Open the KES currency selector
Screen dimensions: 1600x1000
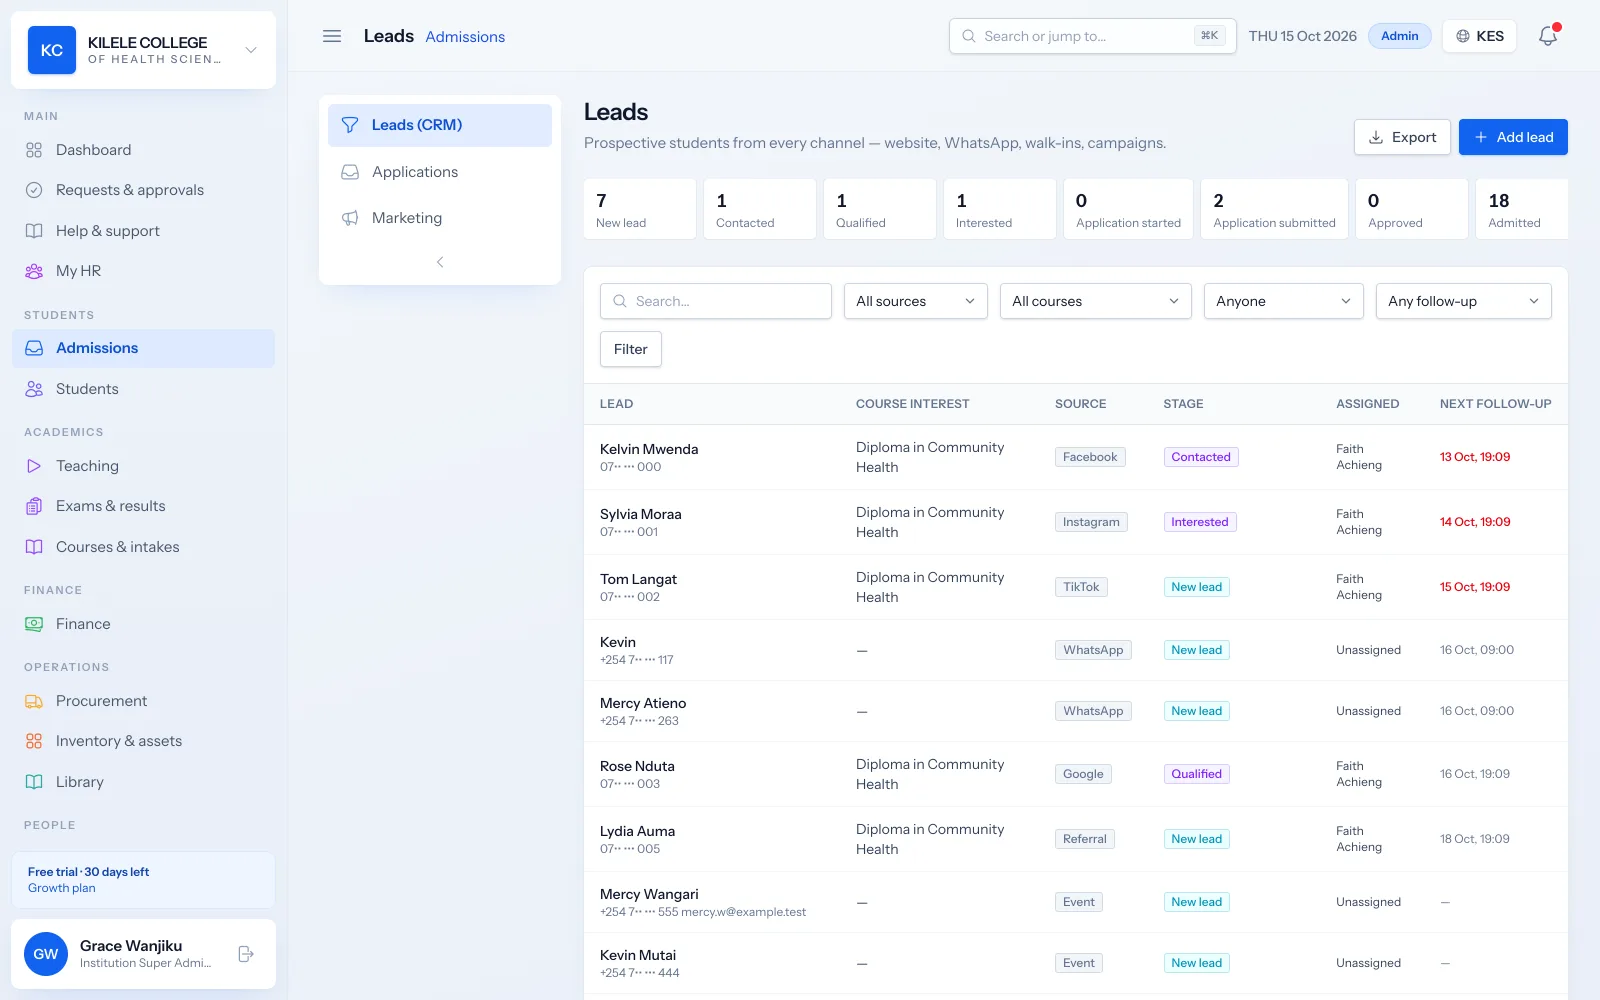1479,36
